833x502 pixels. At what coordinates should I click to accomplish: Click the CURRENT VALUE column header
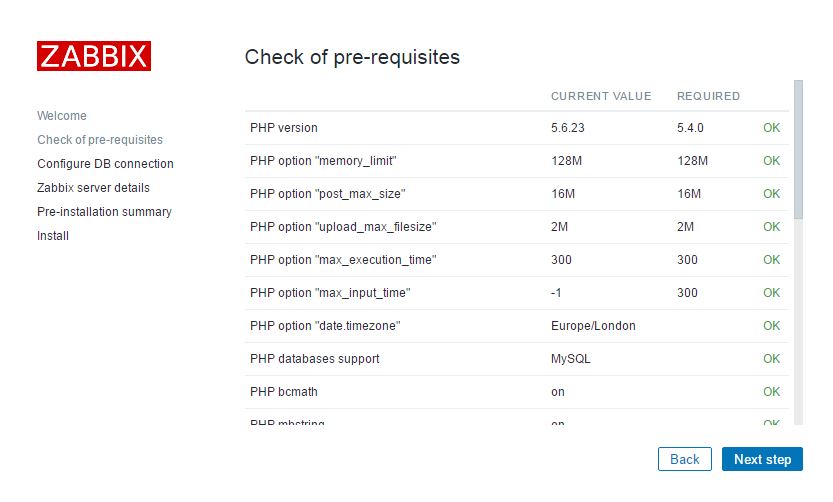click(x=601, y=97)
